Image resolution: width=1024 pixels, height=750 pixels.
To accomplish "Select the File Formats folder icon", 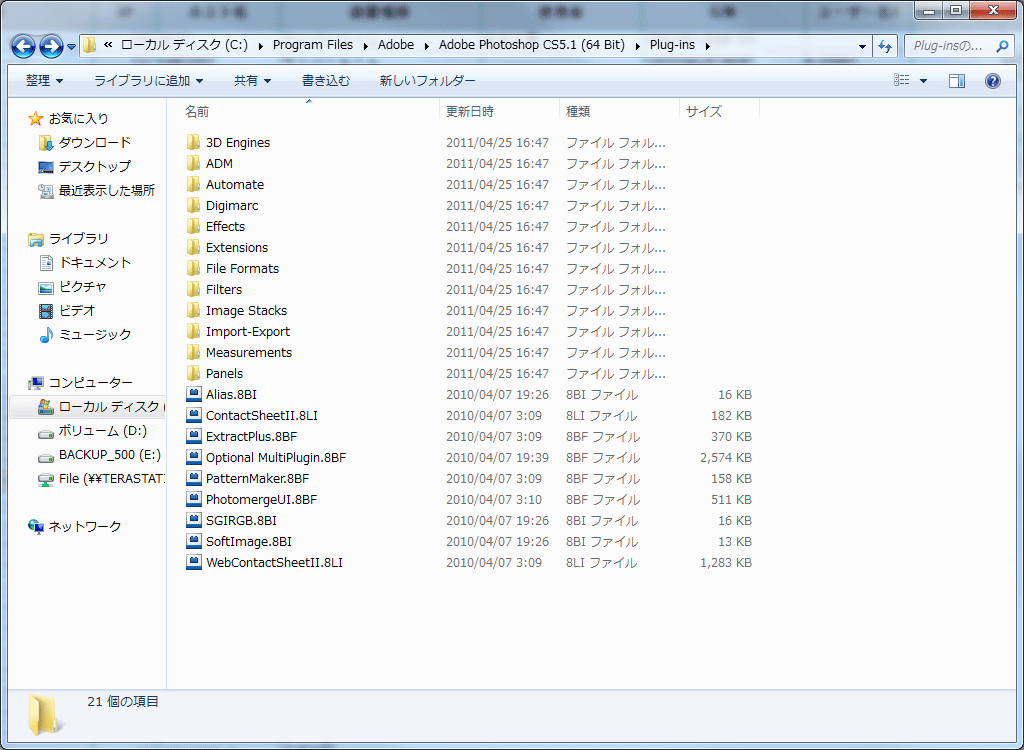I will coord(193,268).
